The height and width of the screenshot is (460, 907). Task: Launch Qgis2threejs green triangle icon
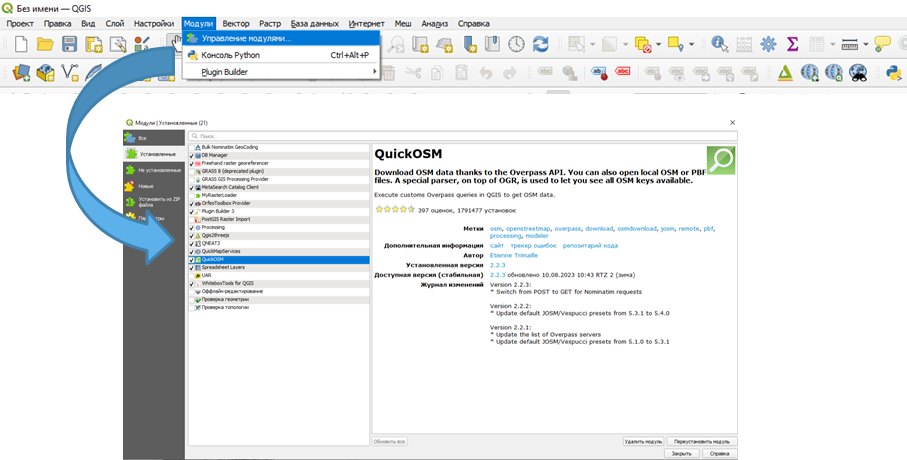pyautogui.click(x=785, y=72)
